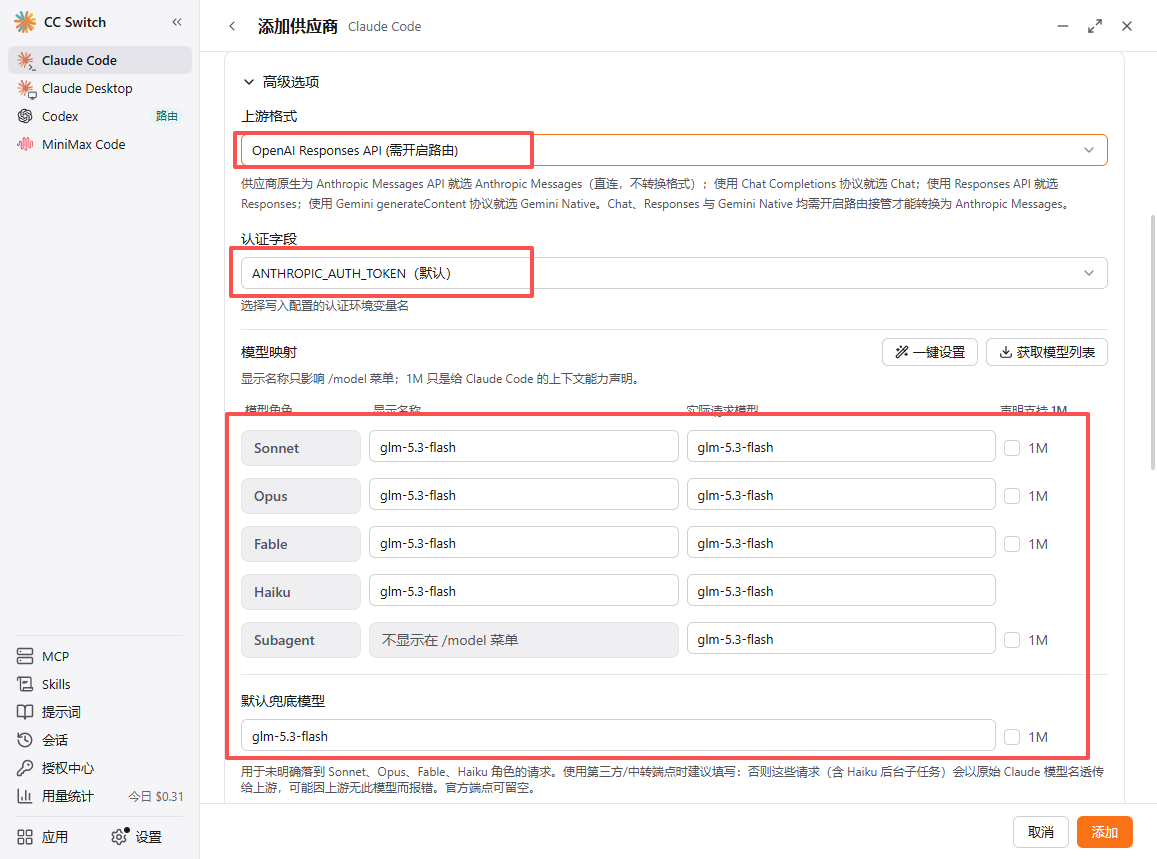This screenshot has height=859, width=1157.
Task: Edit the 默认兜底模型 input field
Action: [618, 736]
